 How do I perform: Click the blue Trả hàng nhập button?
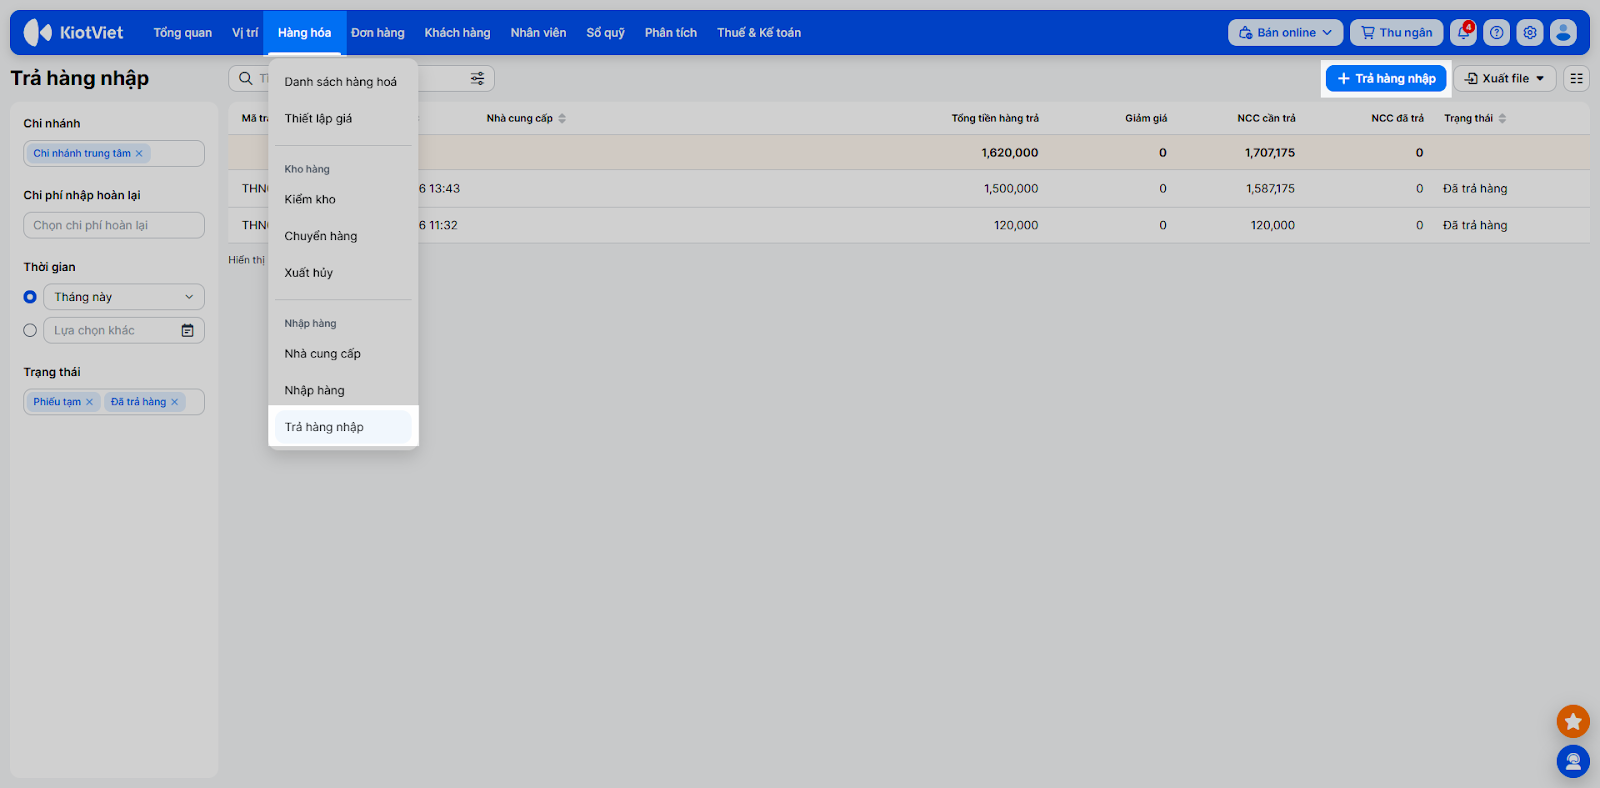[1386, 78]
